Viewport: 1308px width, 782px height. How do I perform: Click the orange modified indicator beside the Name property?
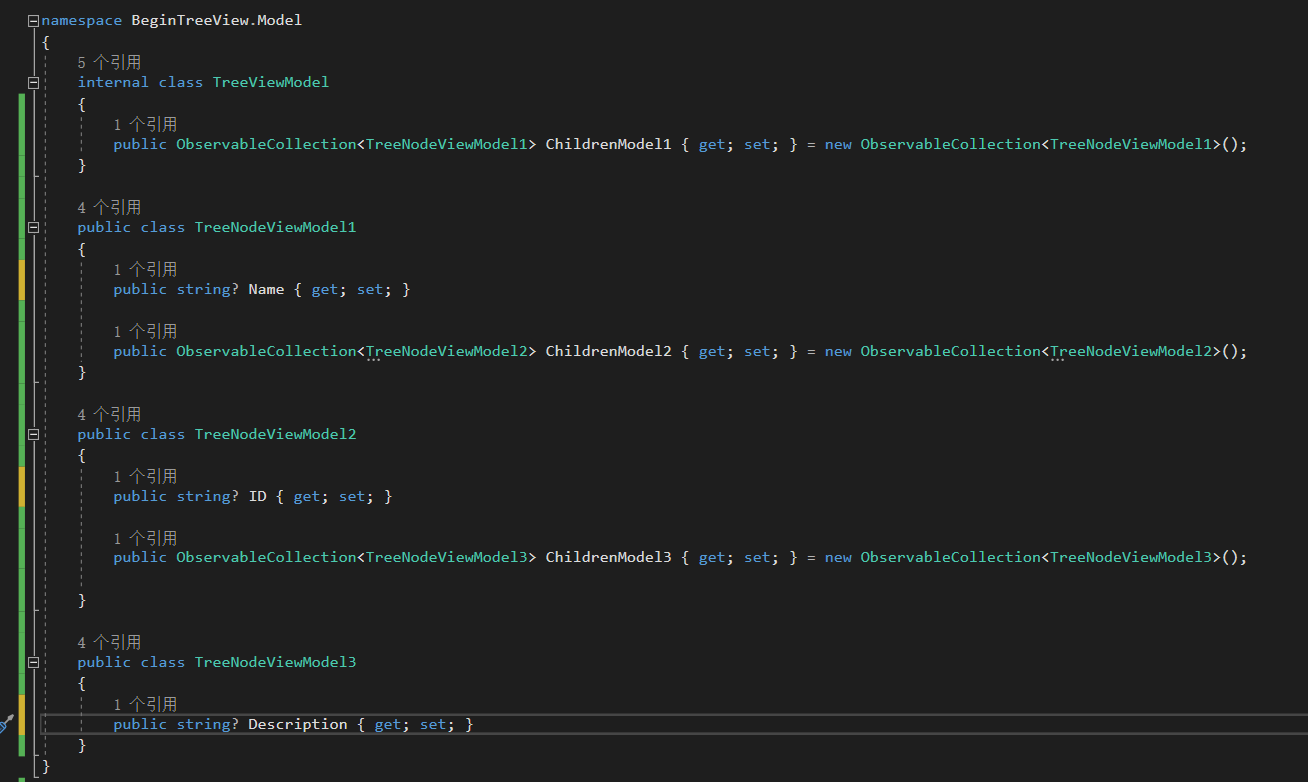19,280
